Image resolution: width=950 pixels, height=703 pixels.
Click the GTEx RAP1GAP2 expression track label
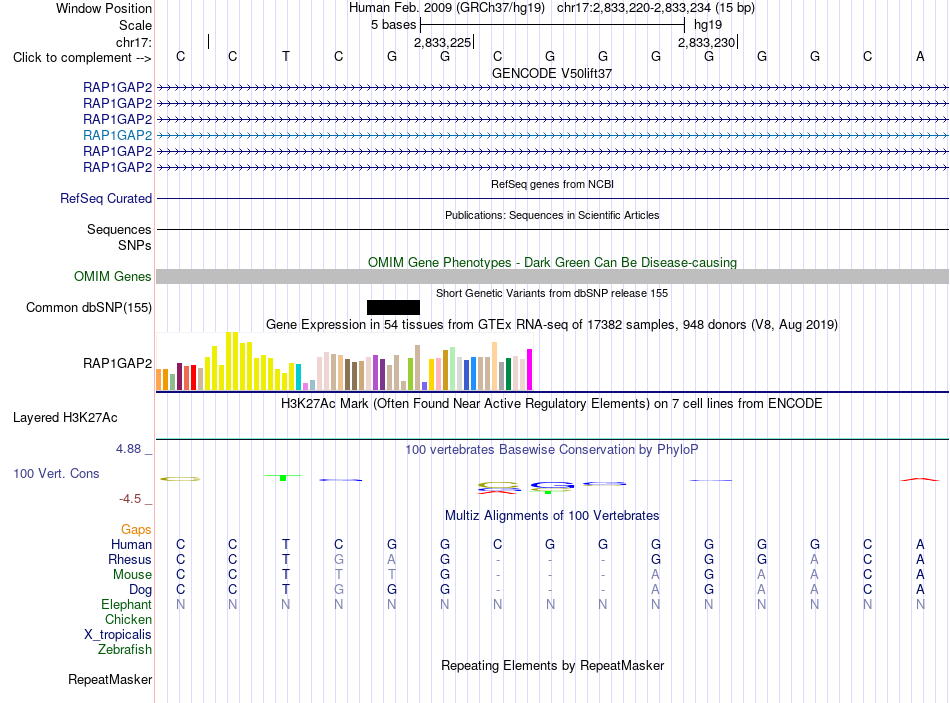pyautogui.click(x=118, y=363)
